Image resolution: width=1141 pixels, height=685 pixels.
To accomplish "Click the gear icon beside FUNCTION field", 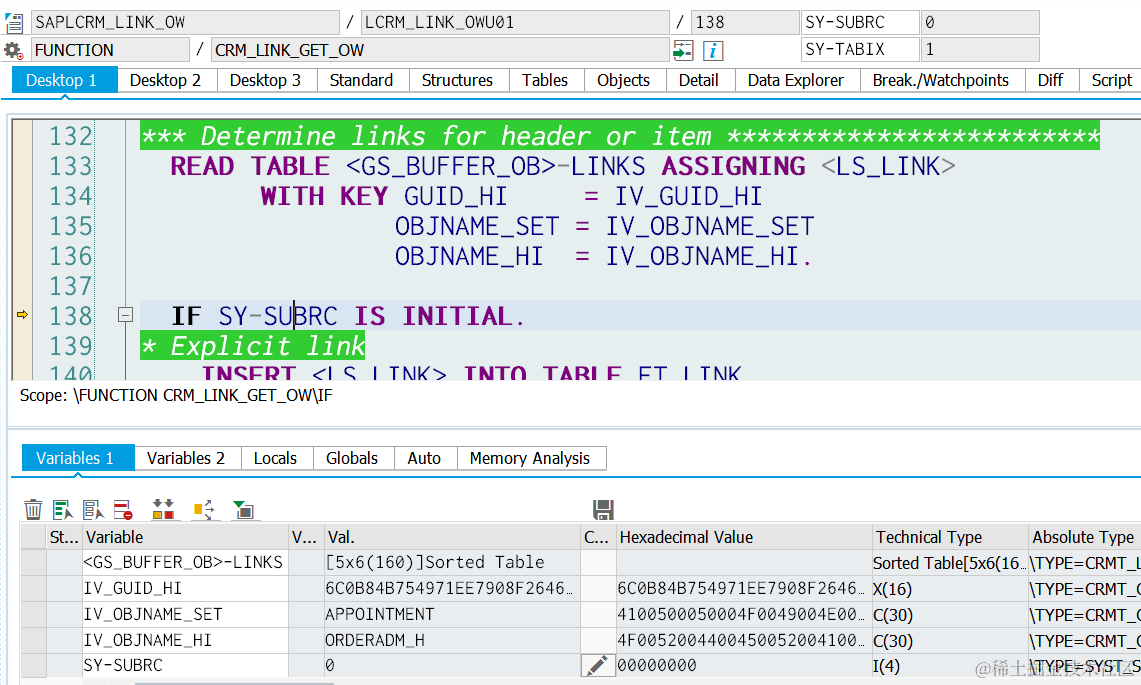I will point(13,51).
